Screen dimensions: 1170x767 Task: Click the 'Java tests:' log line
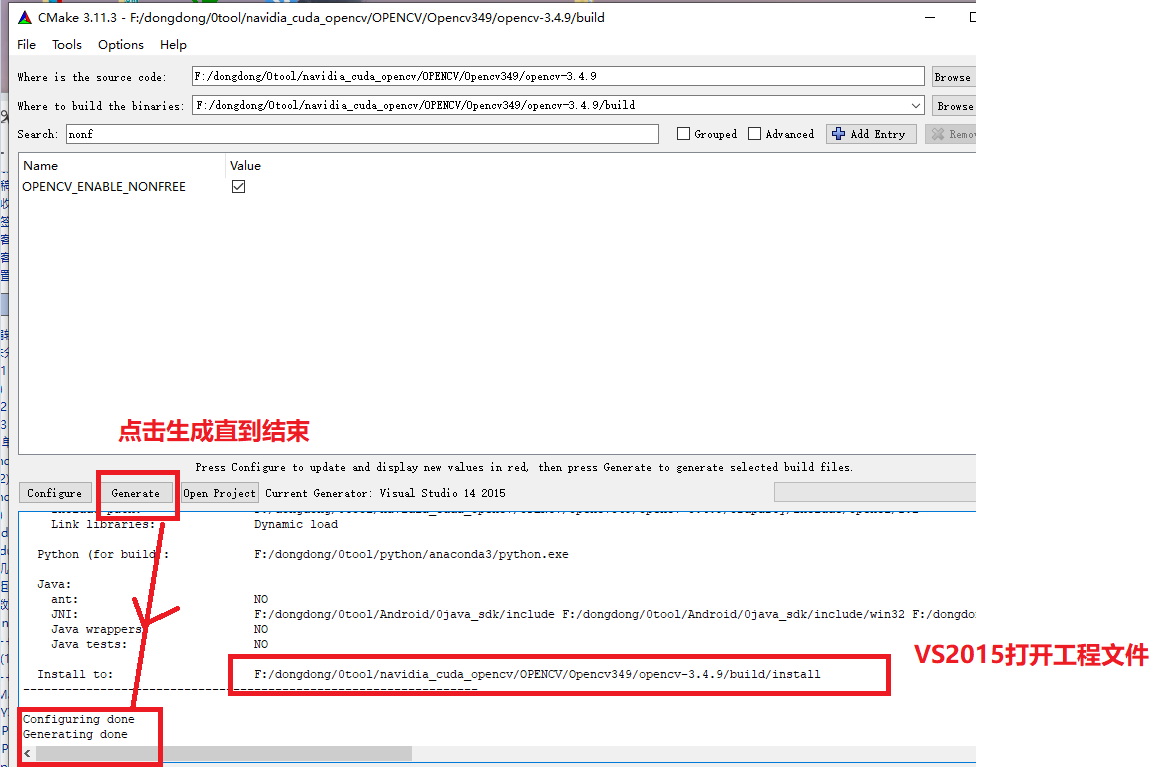pos(89,644)
